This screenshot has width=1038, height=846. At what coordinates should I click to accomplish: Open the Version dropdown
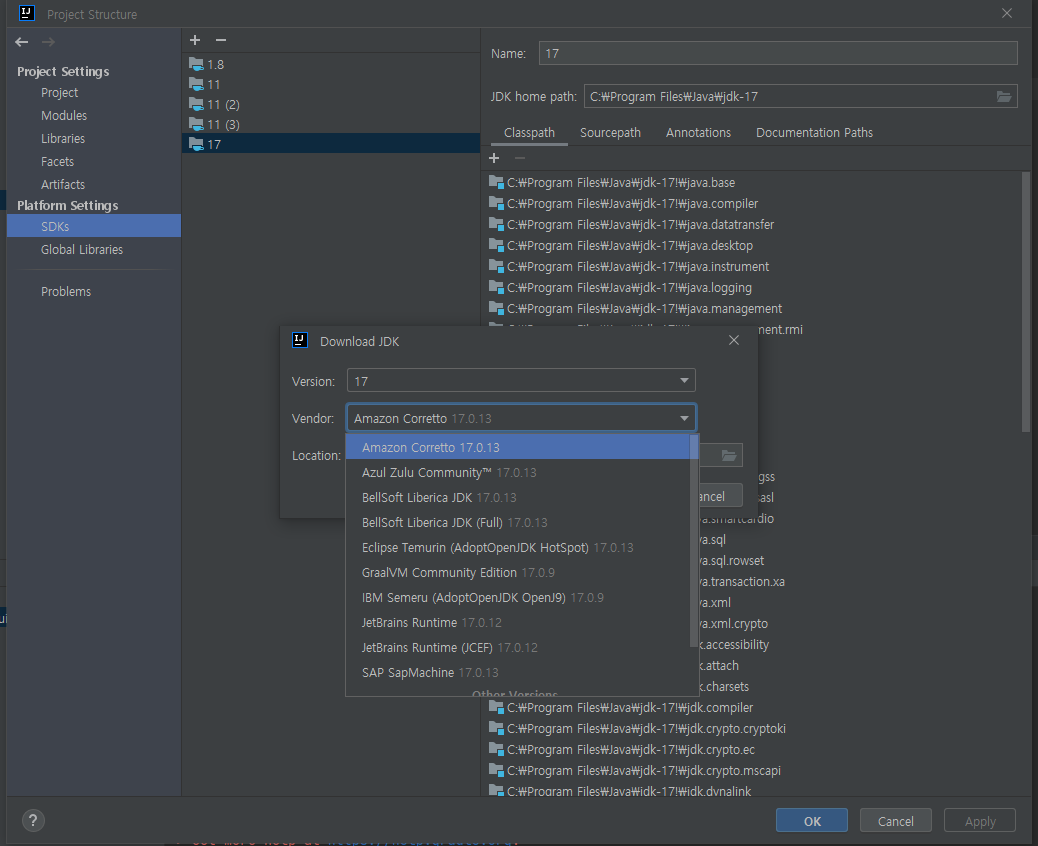point(521,381)
